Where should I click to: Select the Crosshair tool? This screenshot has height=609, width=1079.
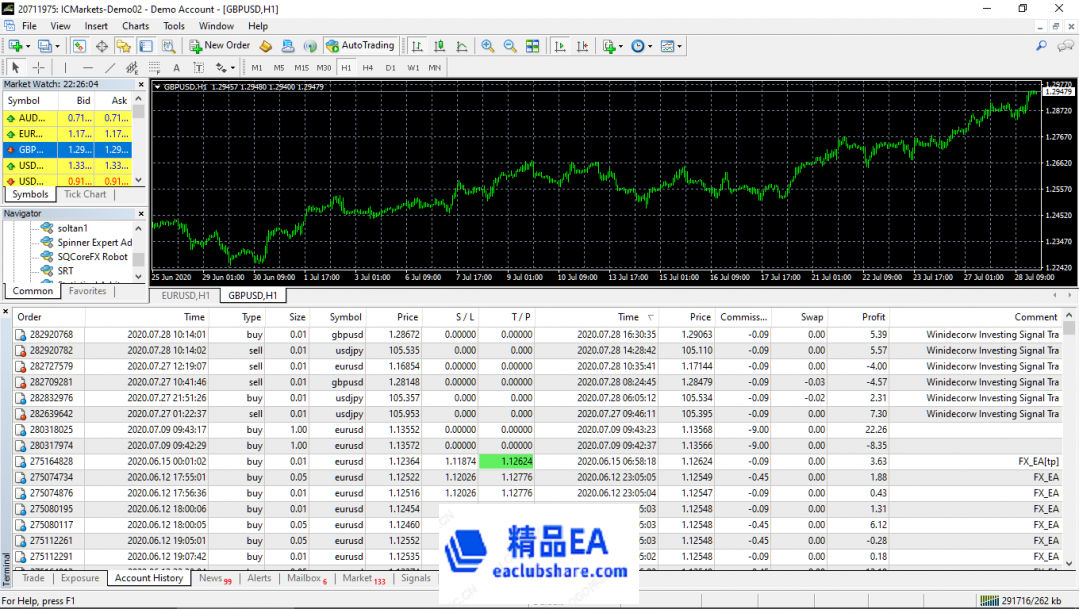[39, 67]
